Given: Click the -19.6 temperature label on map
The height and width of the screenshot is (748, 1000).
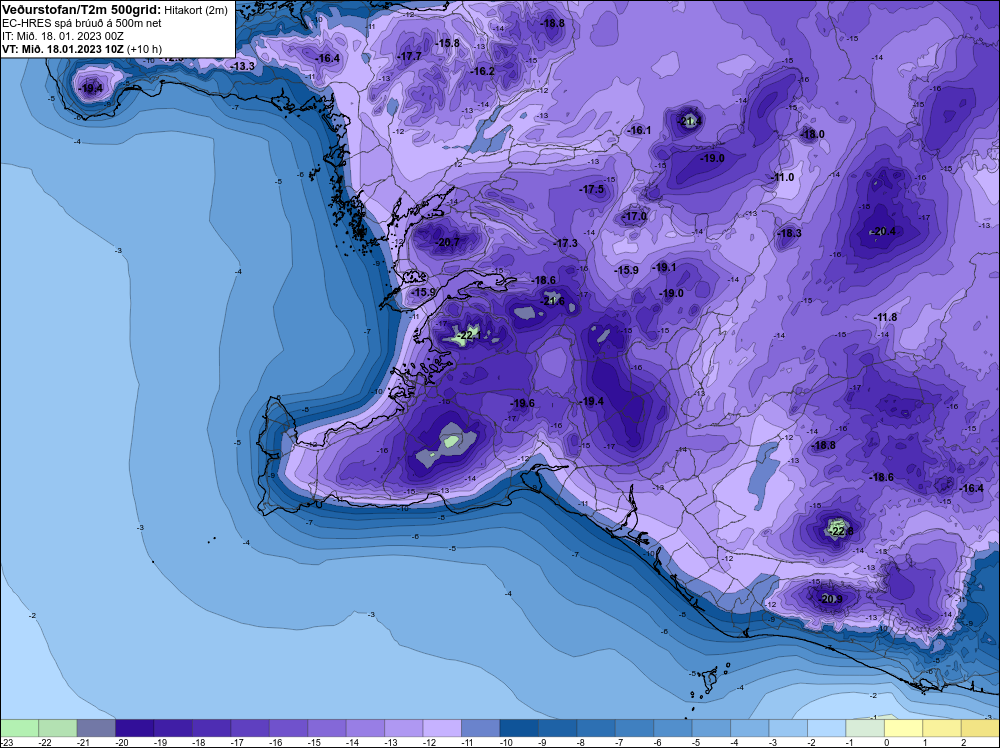Looking at the screenshot, I should click(x=523, y=403).
